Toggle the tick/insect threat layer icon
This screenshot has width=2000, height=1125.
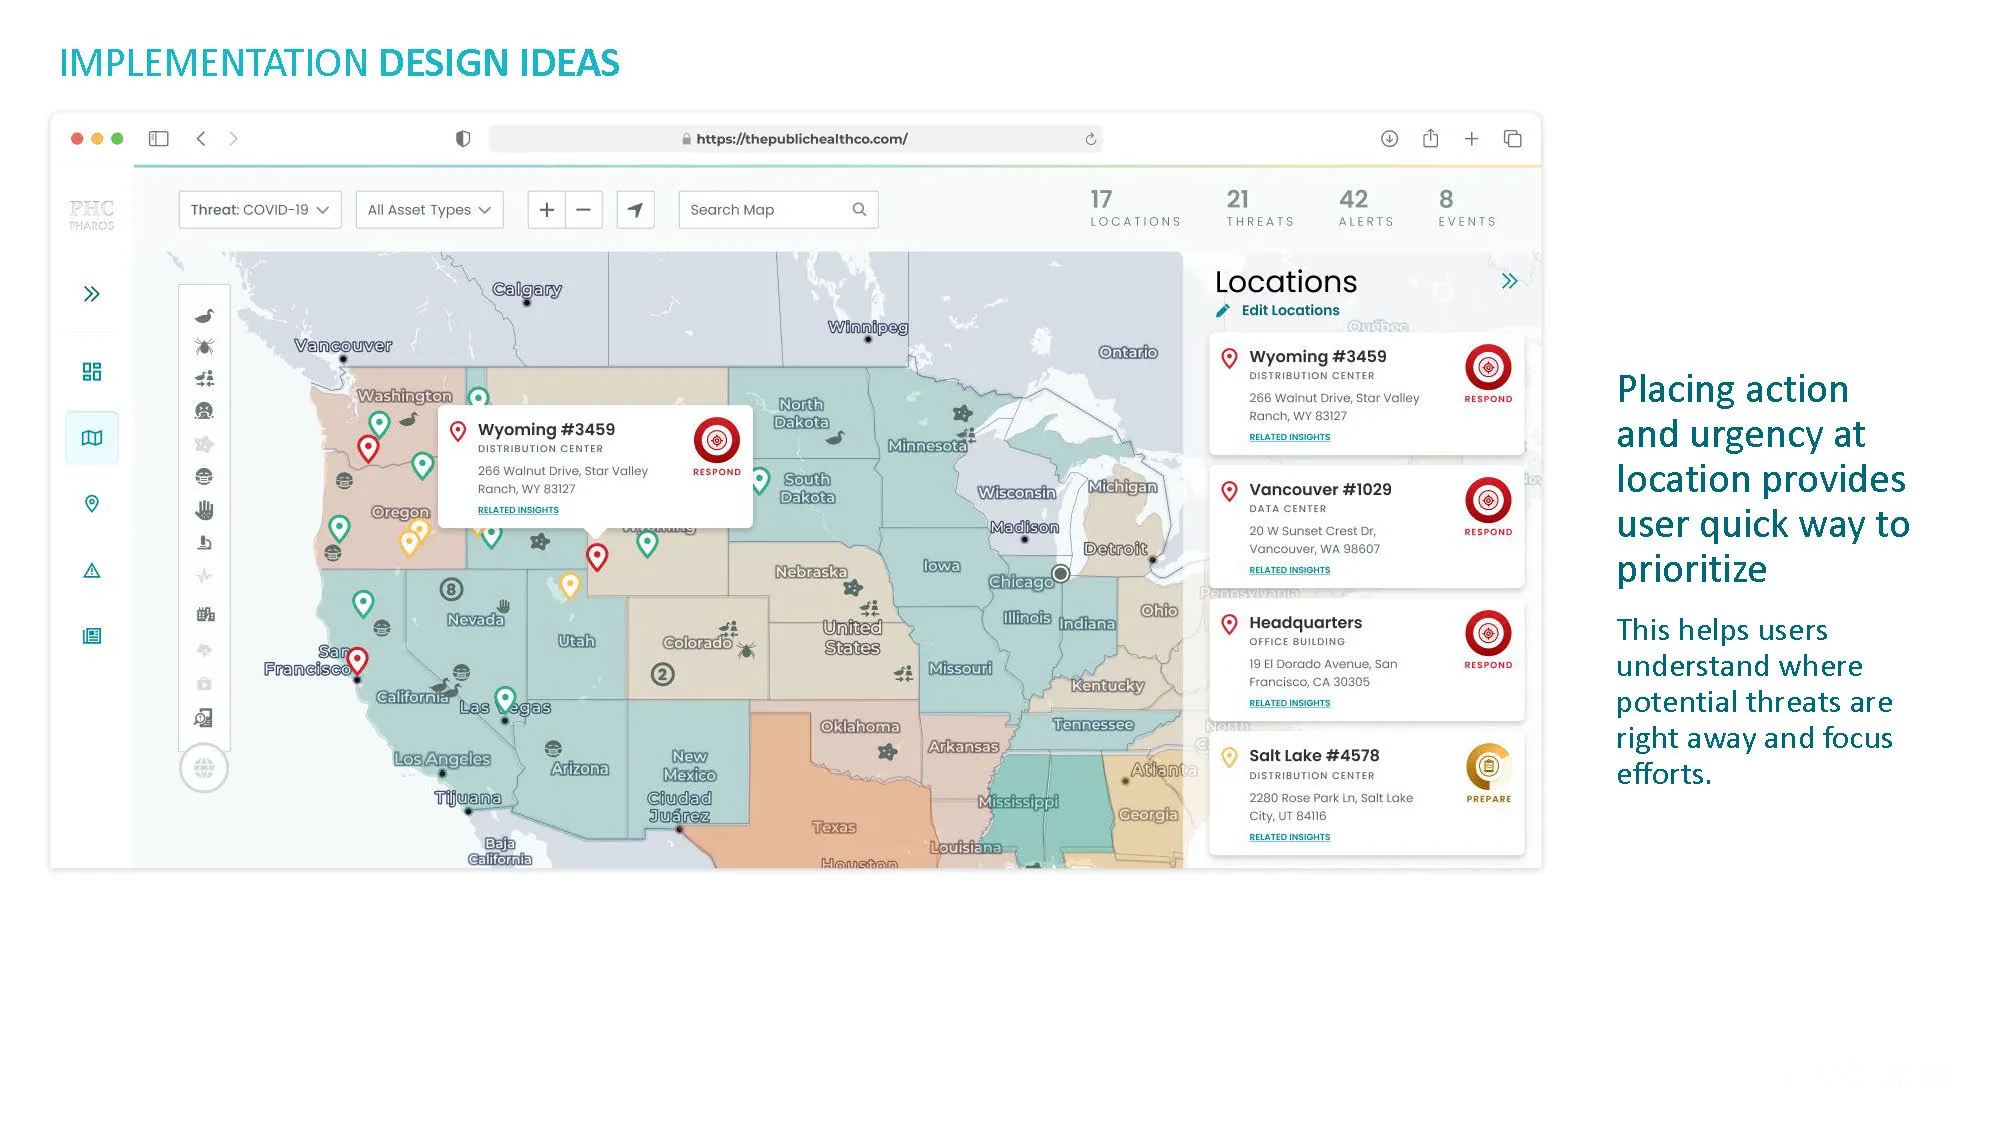click(204, 347)
